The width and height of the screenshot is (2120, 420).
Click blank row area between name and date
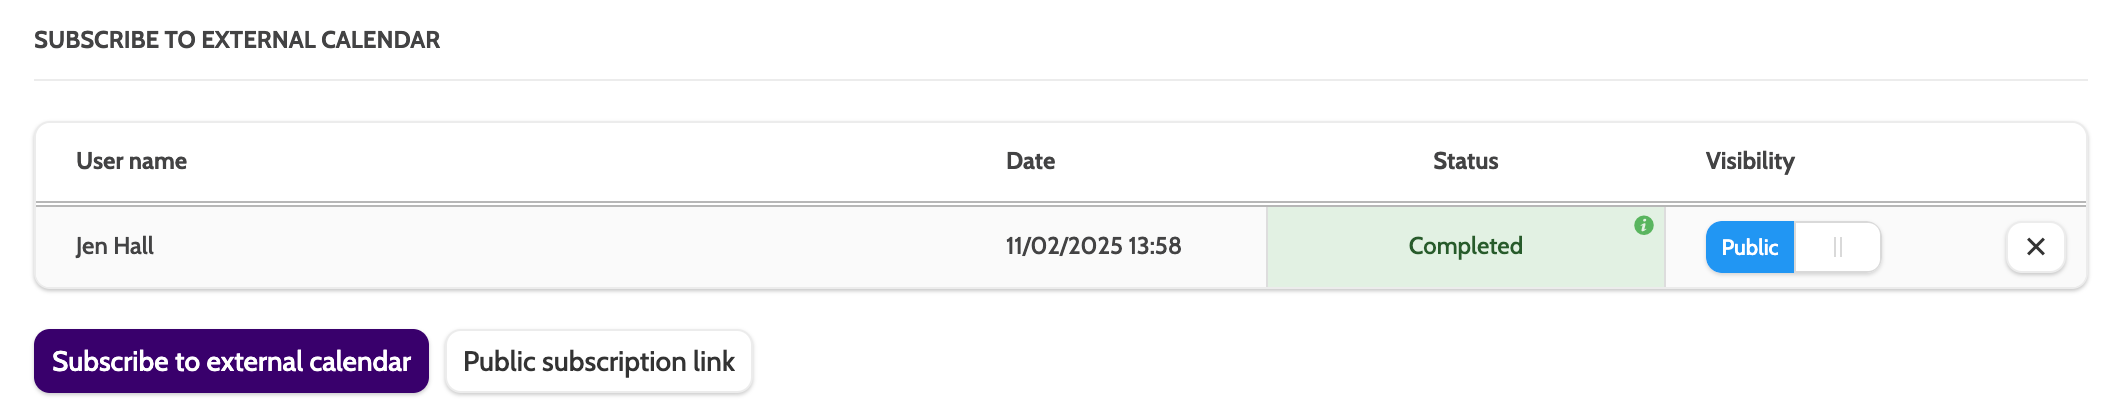(580, 246)
